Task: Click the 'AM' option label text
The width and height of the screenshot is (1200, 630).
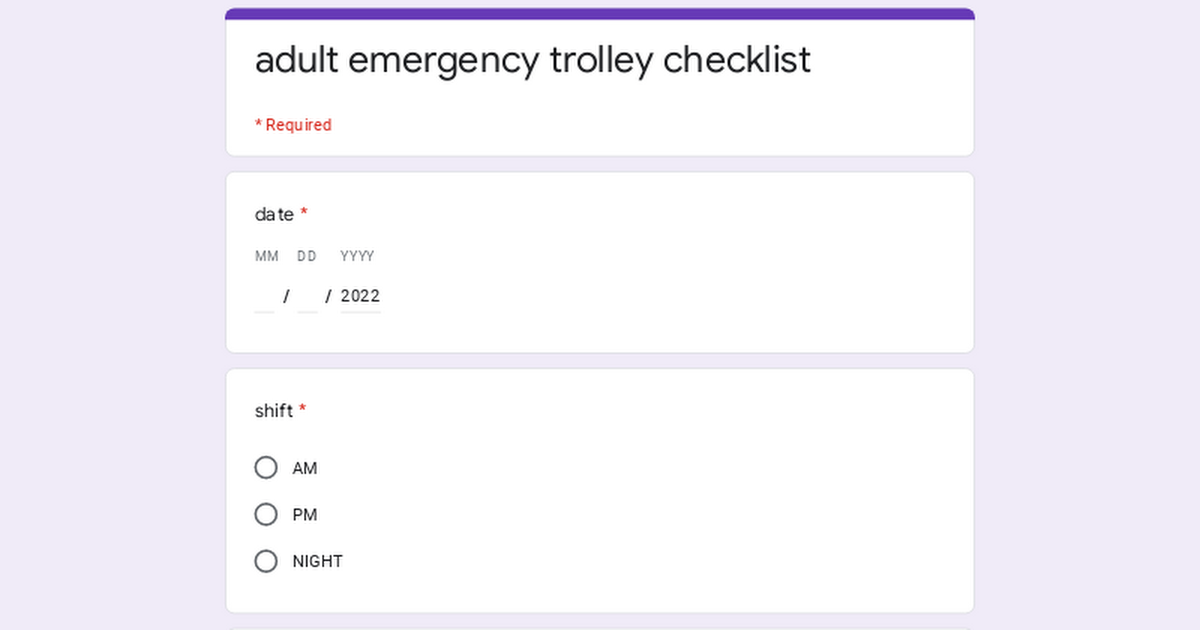Action: [305, 468]
